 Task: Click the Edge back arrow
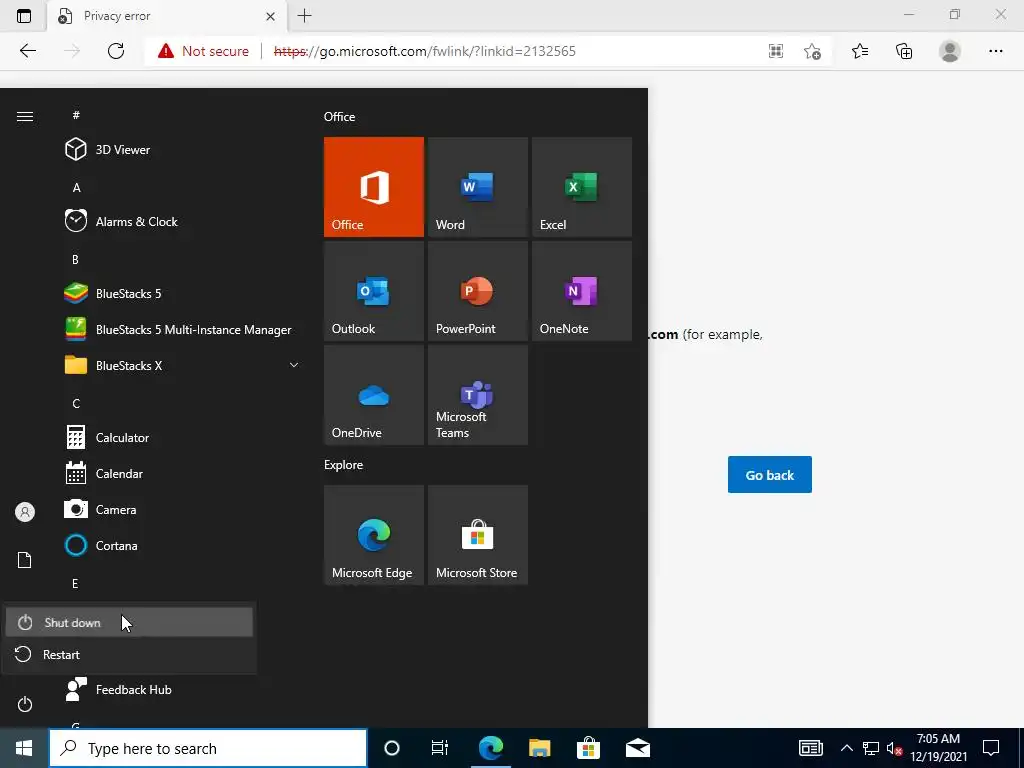(27, 51)
